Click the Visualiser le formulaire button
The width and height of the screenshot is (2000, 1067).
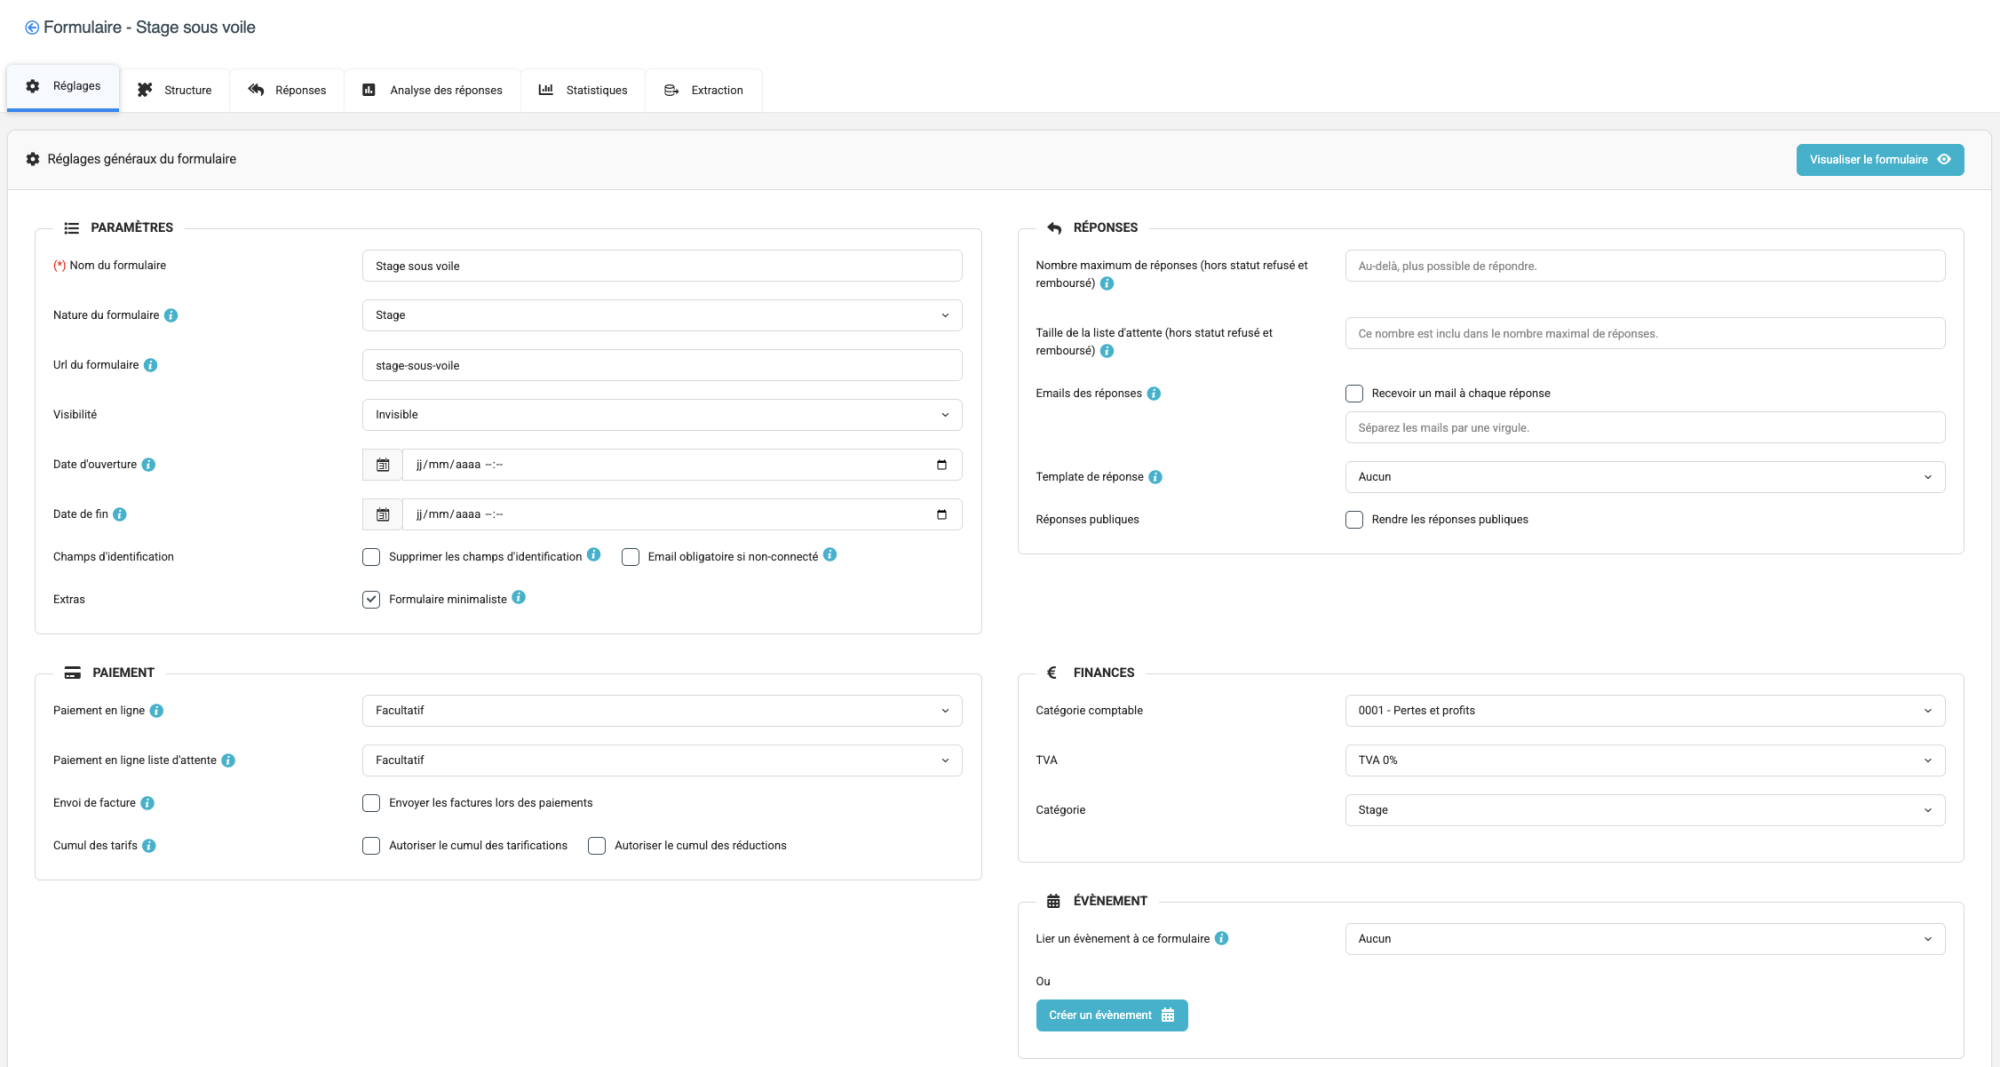click(1879, 160)
